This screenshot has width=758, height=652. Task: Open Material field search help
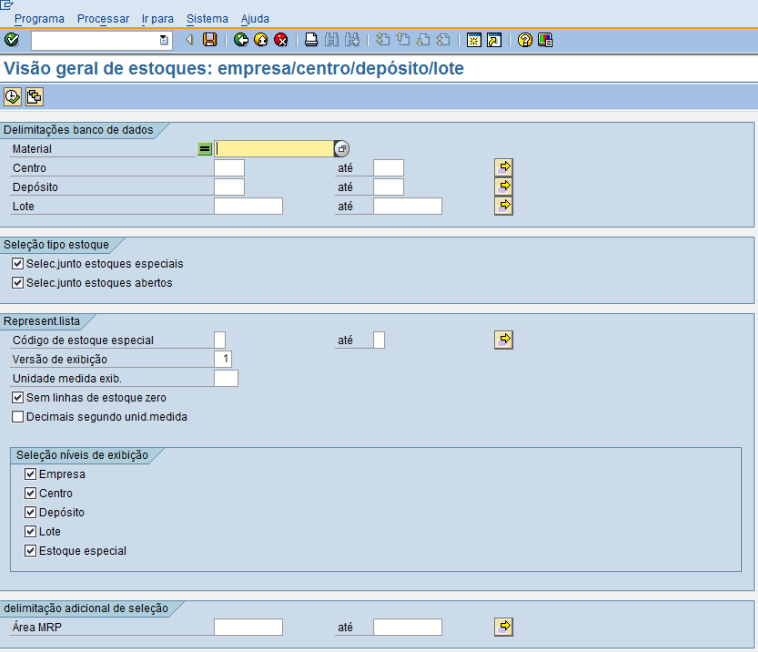[x=342, y=149]
